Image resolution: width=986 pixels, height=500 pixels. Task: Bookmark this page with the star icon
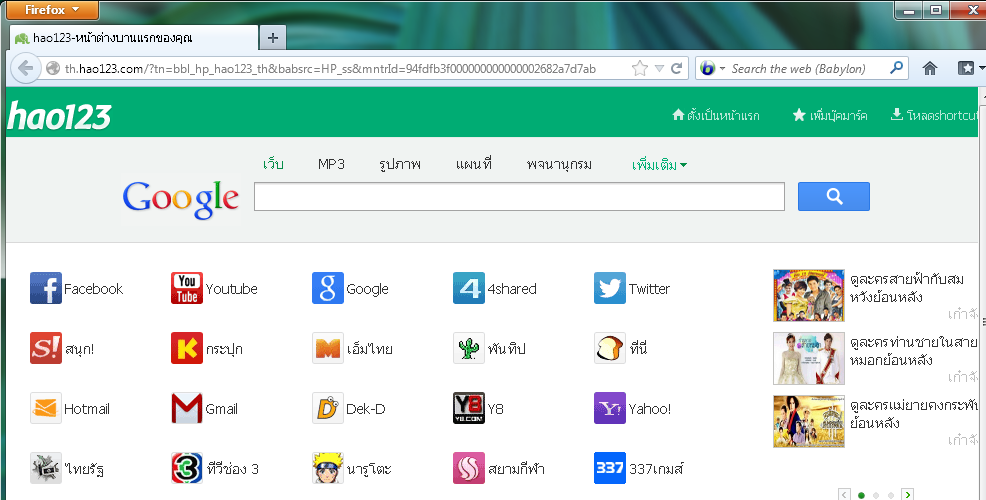(x=640, y=69)
